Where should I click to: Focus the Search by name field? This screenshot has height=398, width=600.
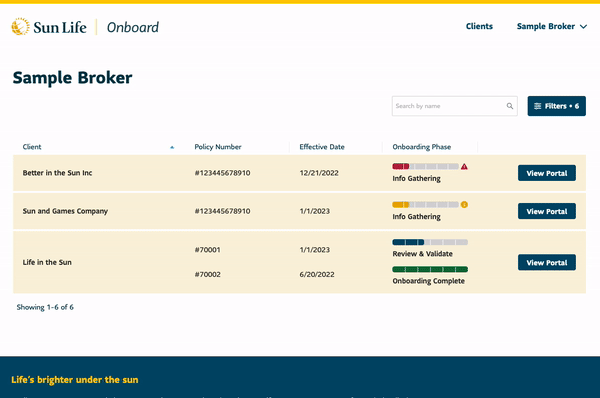[455, 106]
